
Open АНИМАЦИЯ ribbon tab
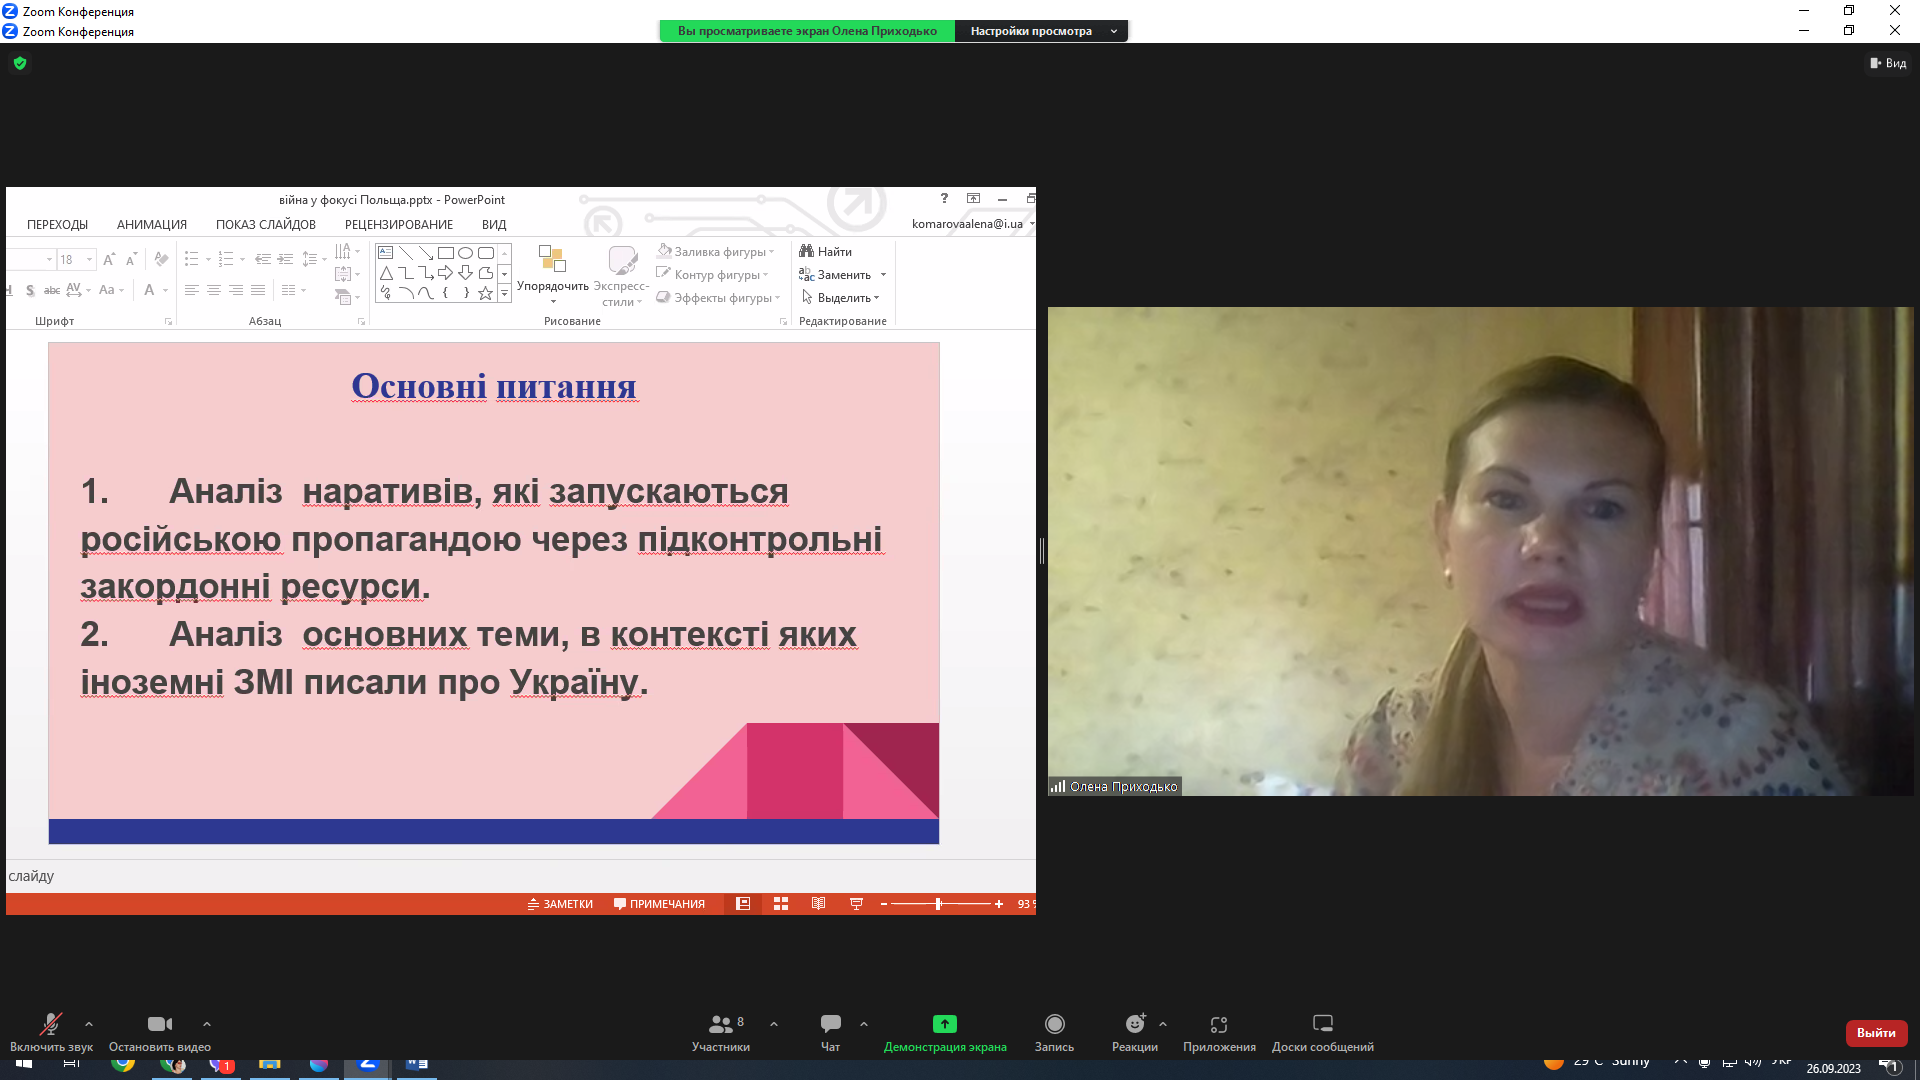[152, 225]
